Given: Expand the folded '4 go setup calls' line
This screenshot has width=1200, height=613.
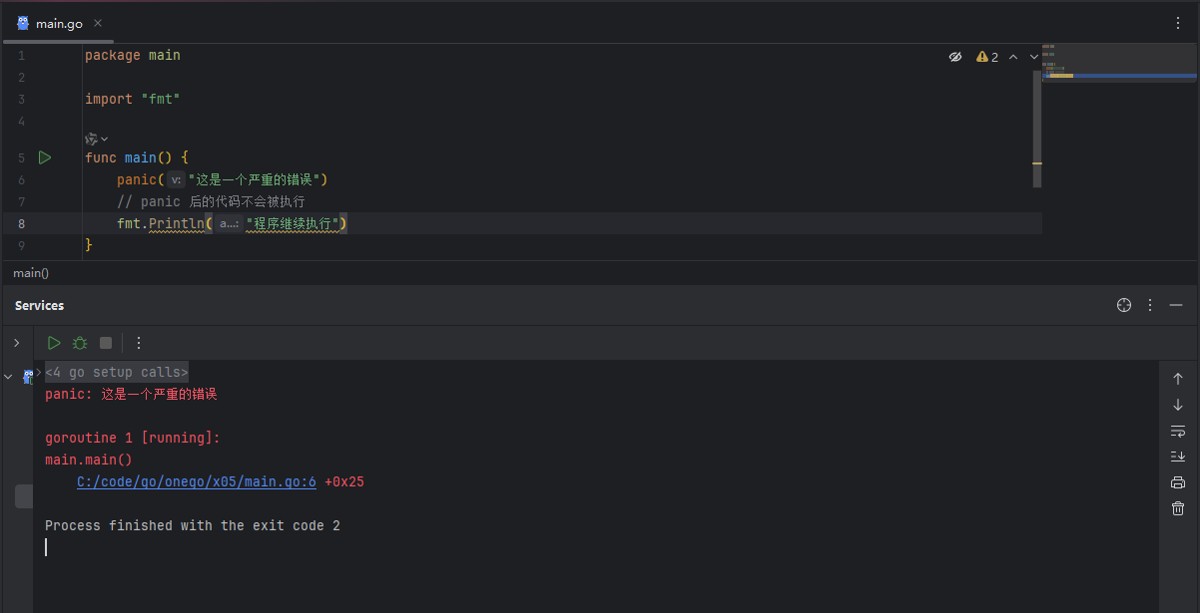Looking at the screenshot, I should coord(116,373).
